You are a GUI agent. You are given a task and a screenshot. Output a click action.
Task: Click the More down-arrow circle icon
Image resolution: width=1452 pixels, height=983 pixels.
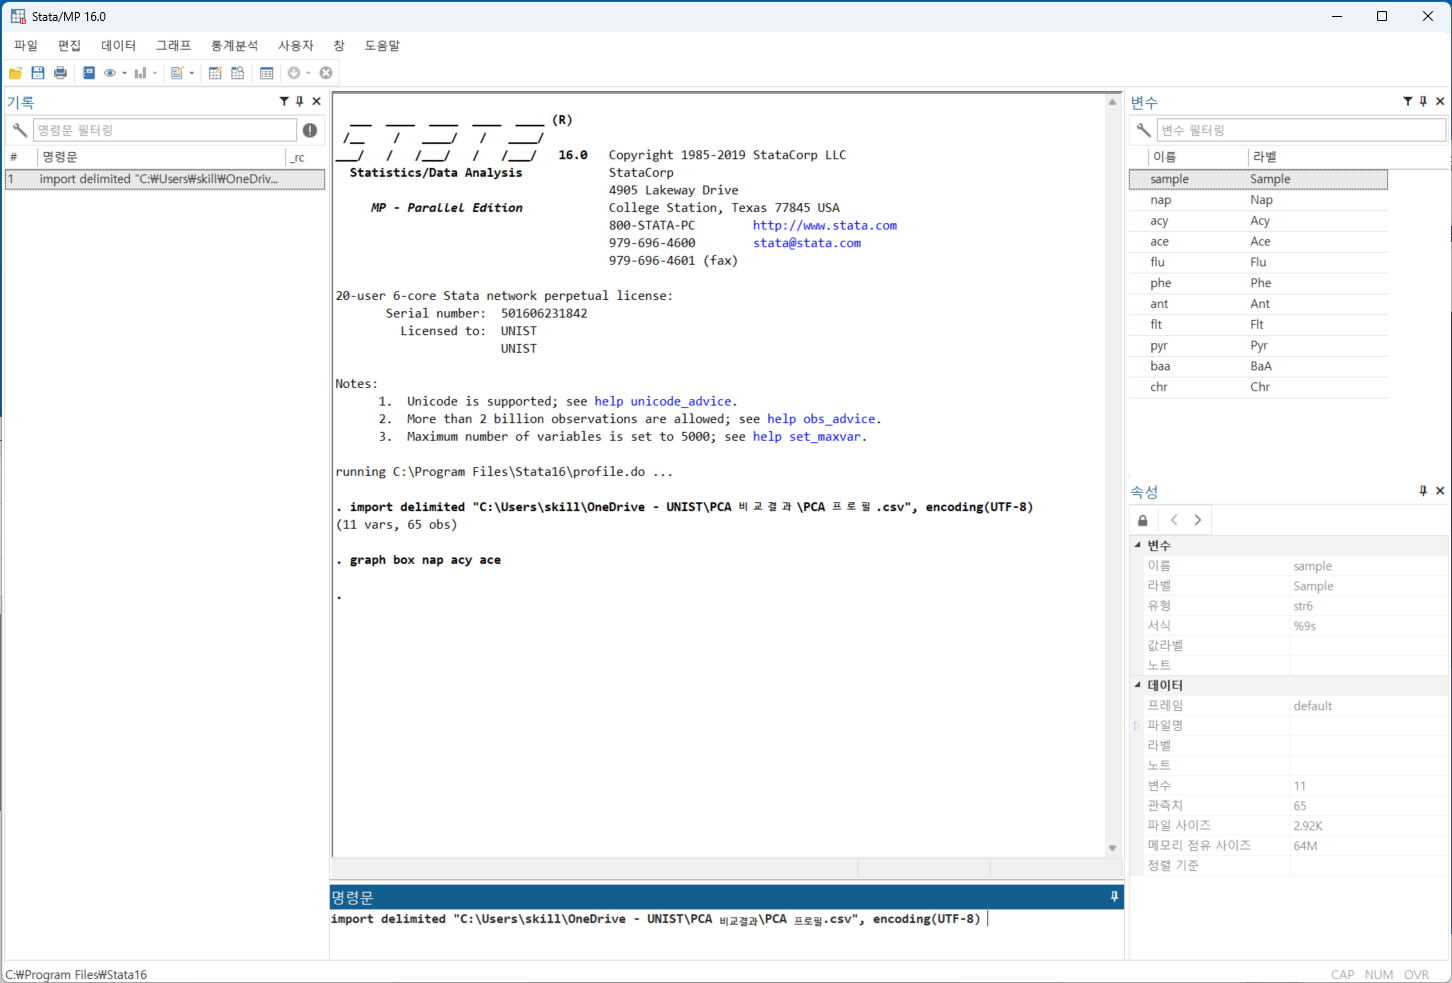click(x=294, y=73)
